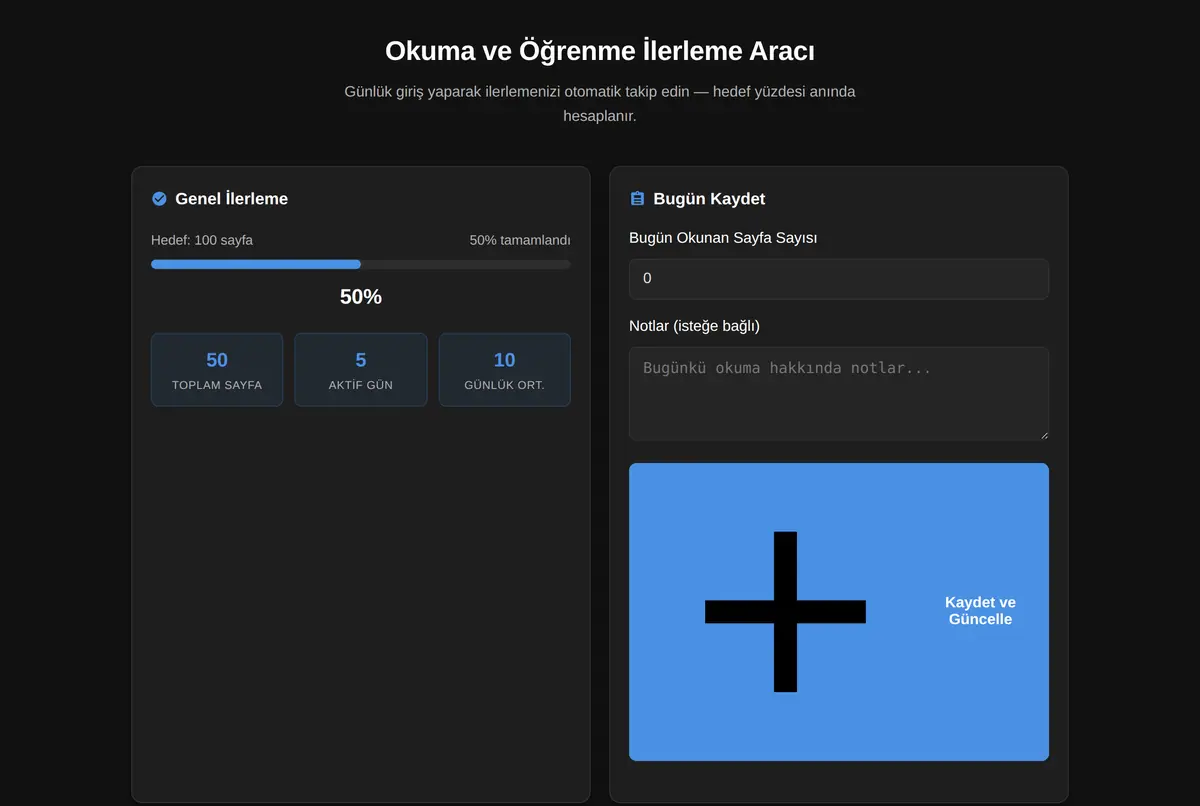Screen dimensions: 1200x806
Task: Click the notes textarea resize handle
Action: click(1043, 435)
